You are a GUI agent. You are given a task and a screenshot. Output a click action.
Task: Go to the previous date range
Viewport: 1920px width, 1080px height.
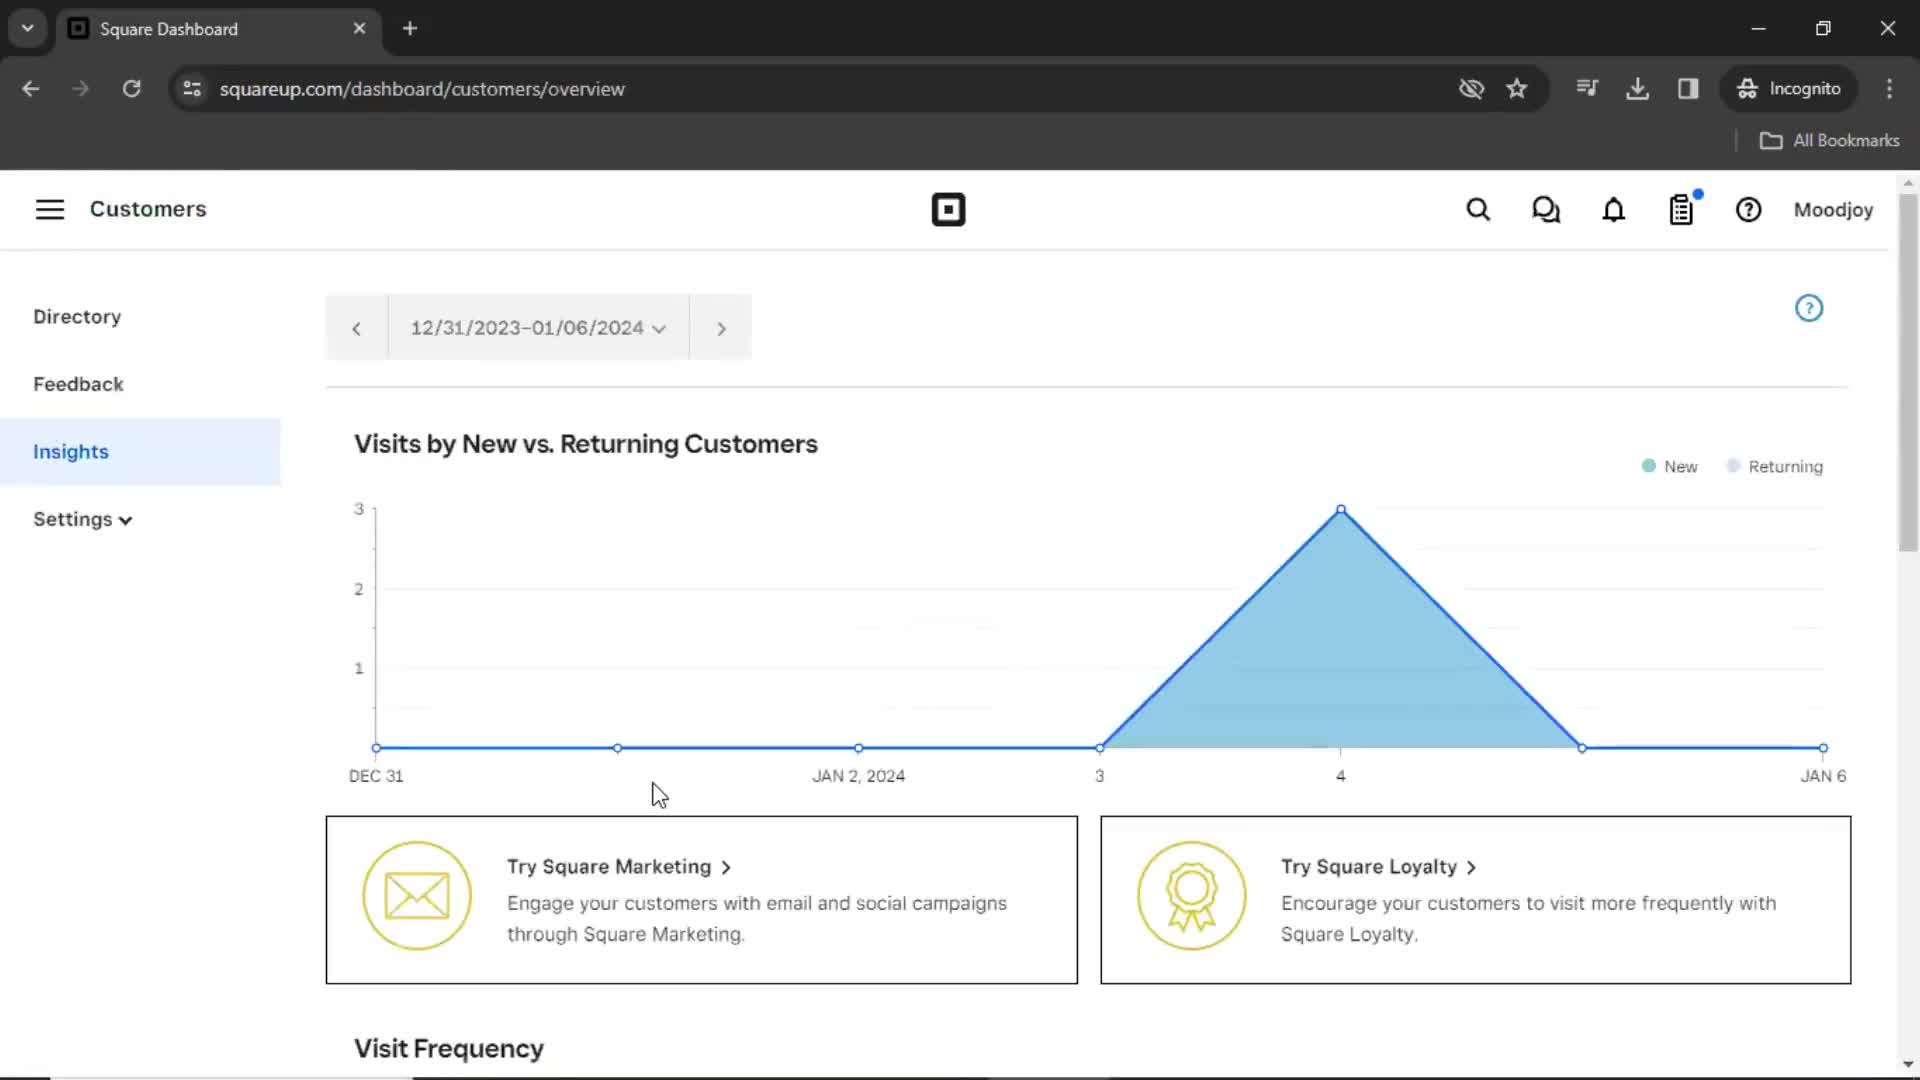(x=356, y=328)
